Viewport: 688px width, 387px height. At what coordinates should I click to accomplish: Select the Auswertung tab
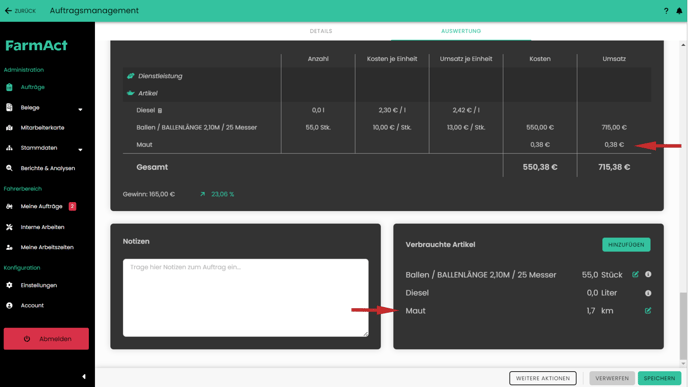[x=461, y=31]
